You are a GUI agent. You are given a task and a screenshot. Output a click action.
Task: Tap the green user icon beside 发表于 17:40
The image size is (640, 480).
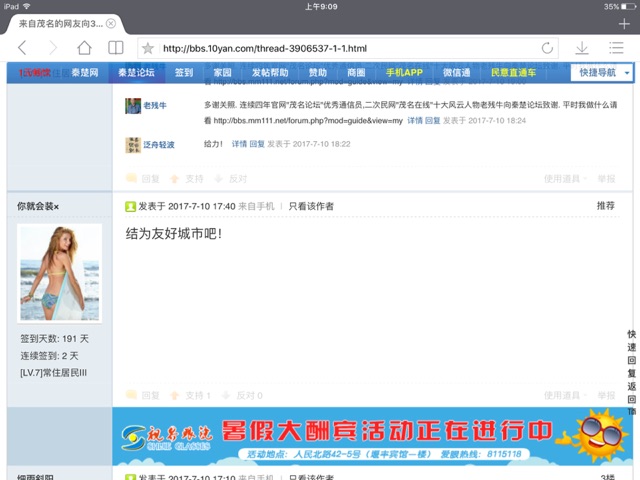tap(130, 207)
